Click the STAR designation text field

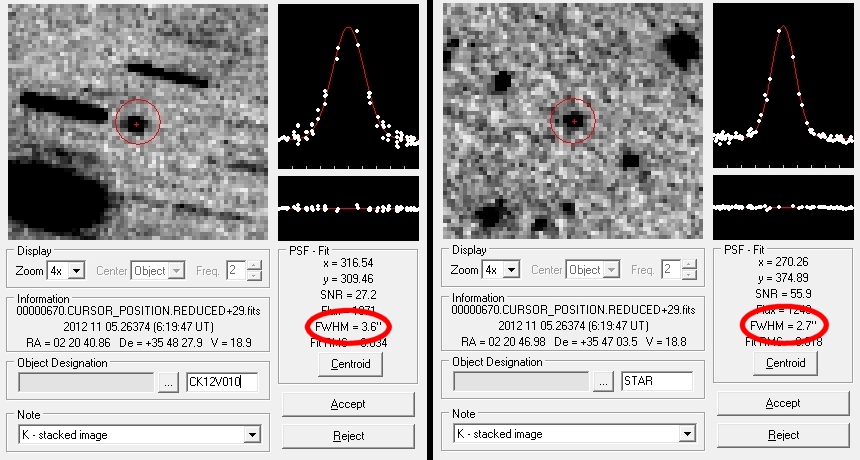656,381
